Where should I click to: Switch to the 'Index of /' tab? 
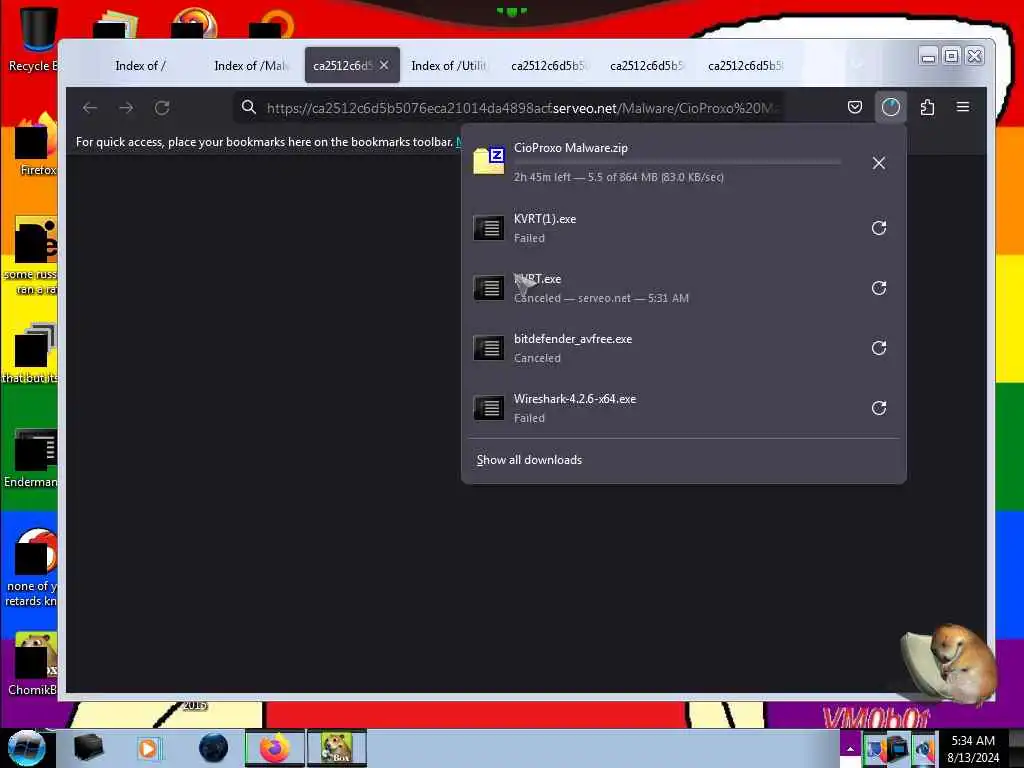point(141,65)
